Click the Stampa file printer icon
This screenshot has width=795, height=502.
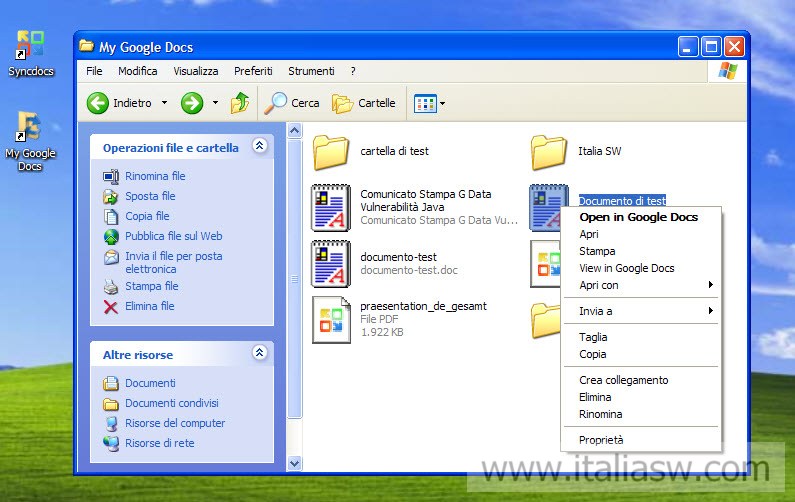pyautogui.click(x=111, y=286)
